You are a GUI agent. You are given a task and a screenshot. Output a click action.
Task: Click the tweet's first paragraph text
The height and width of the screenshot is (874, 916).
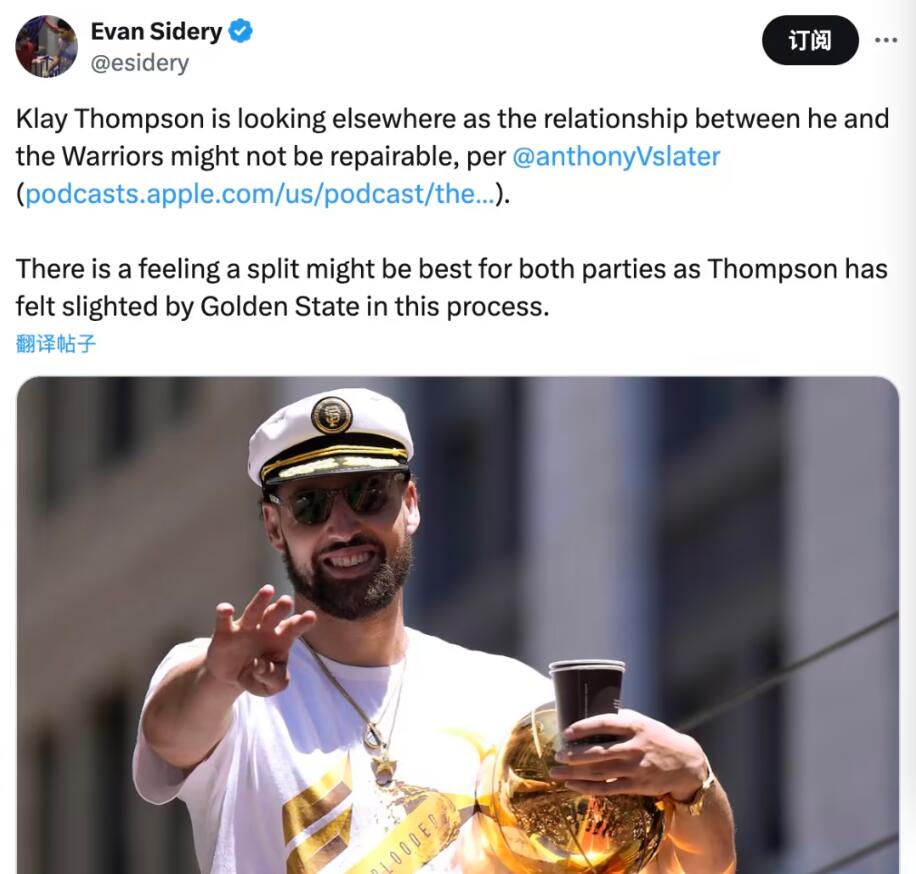click(x=400, y=120)
